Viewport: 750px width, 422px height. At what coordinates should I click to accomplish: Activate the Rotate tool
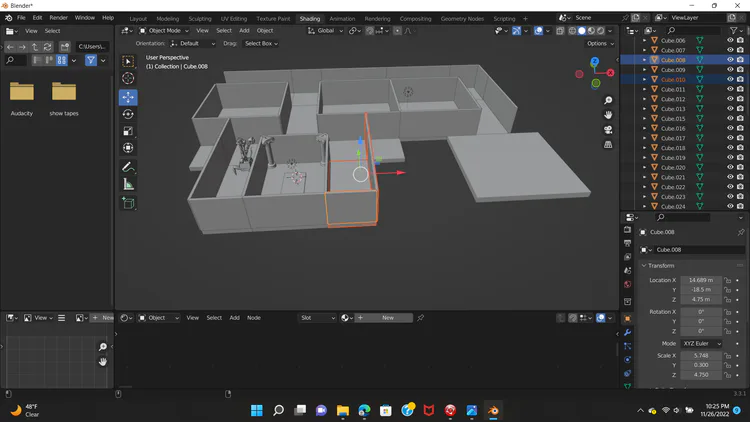[128, 114]
